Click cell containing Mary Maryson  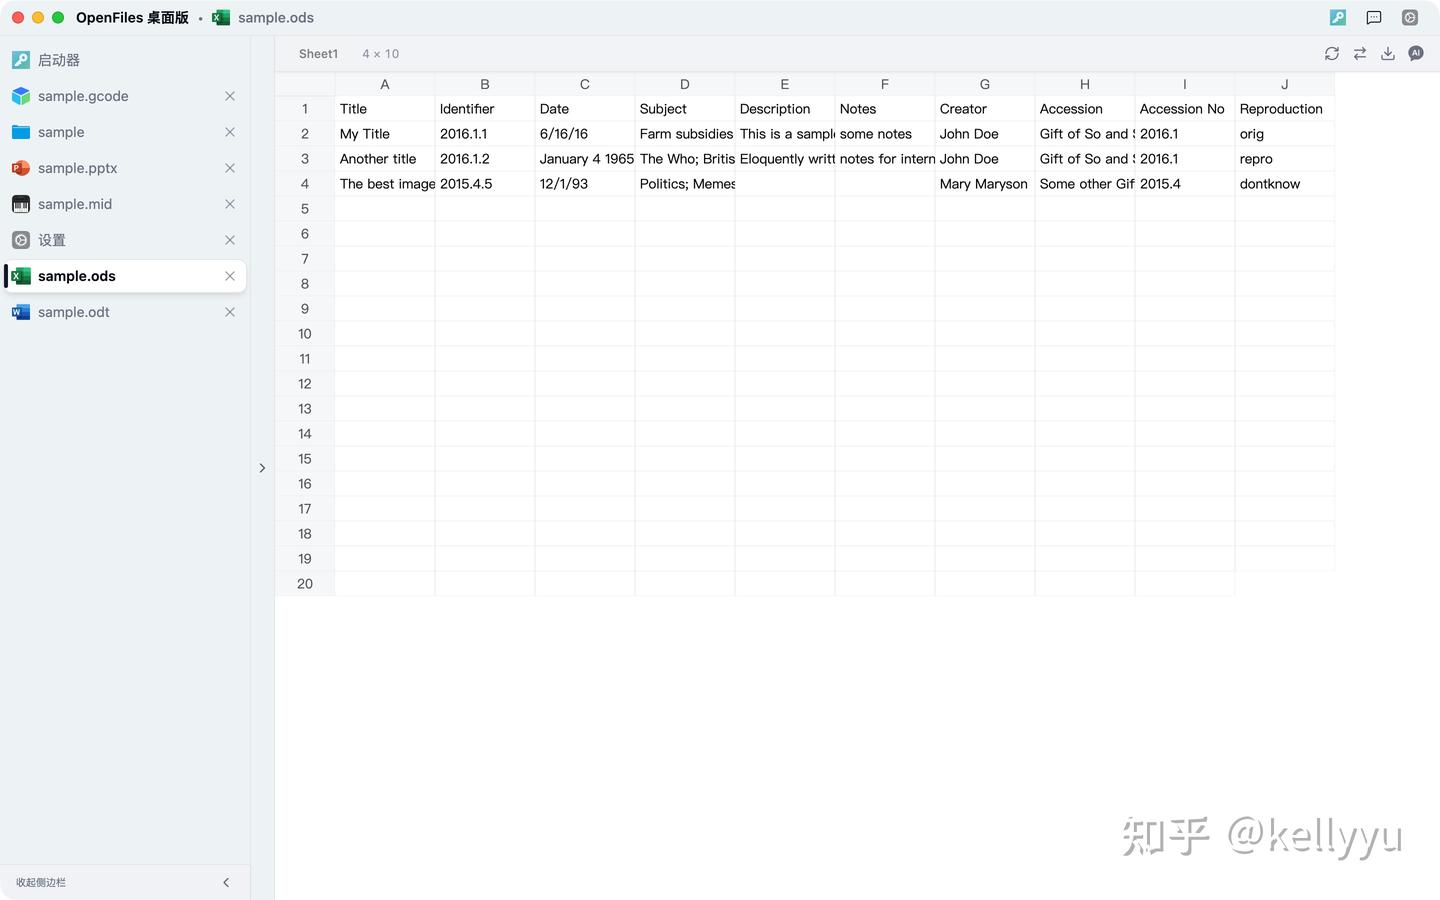click(985, 184)
